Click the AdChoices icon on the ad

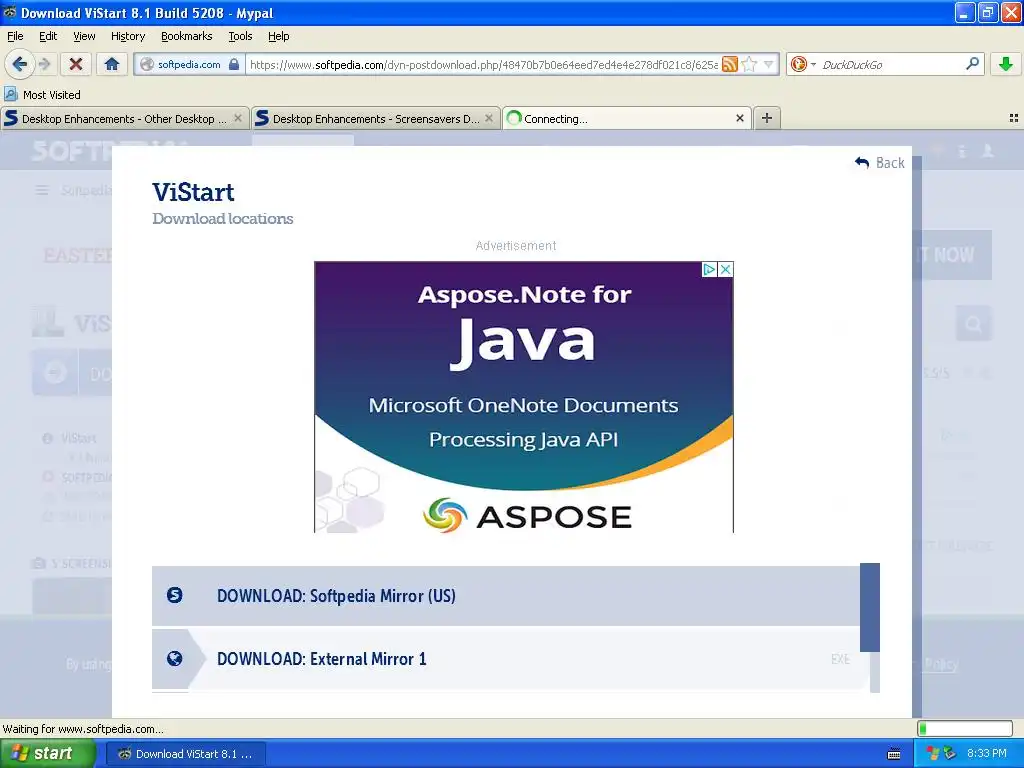coord(709,269)
